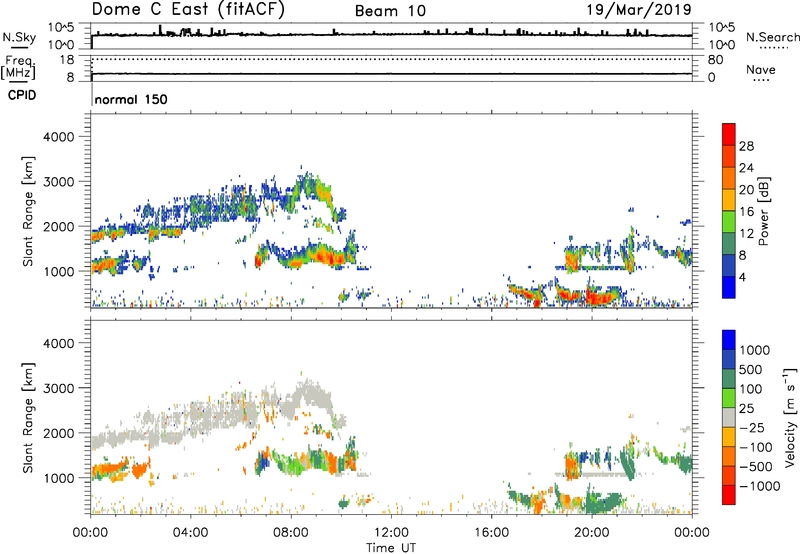800x554 pixels.
Task: Click the power colorbar value 16
Action: tap(746, 211)
